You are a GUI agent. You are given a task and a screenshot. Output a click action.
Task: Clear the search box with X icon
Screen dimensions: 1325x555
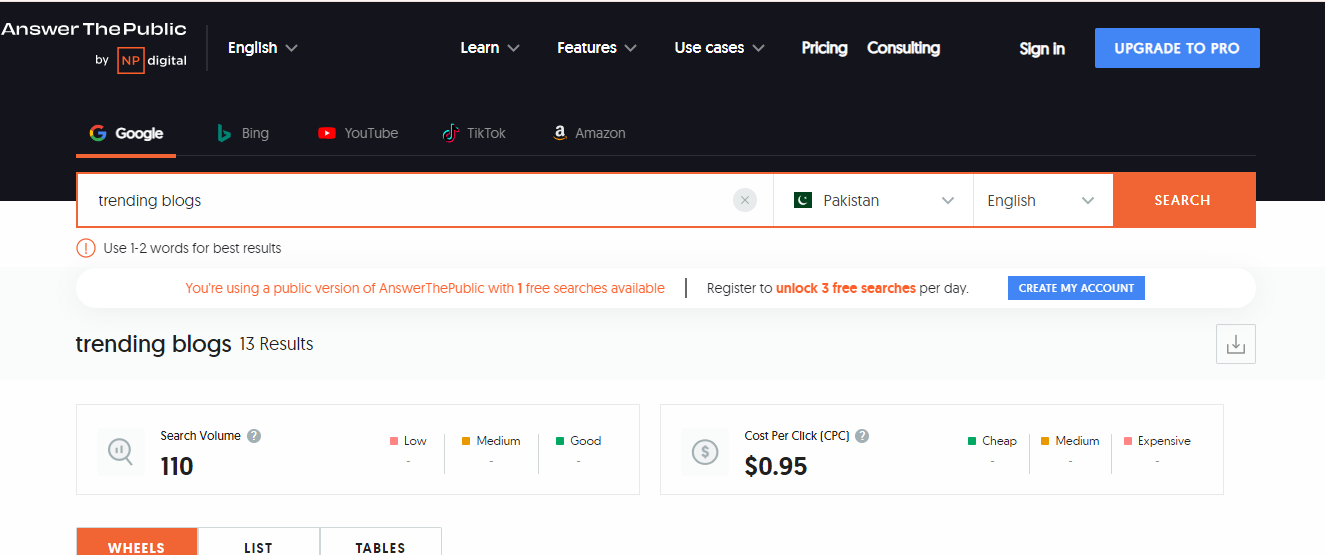745,200
